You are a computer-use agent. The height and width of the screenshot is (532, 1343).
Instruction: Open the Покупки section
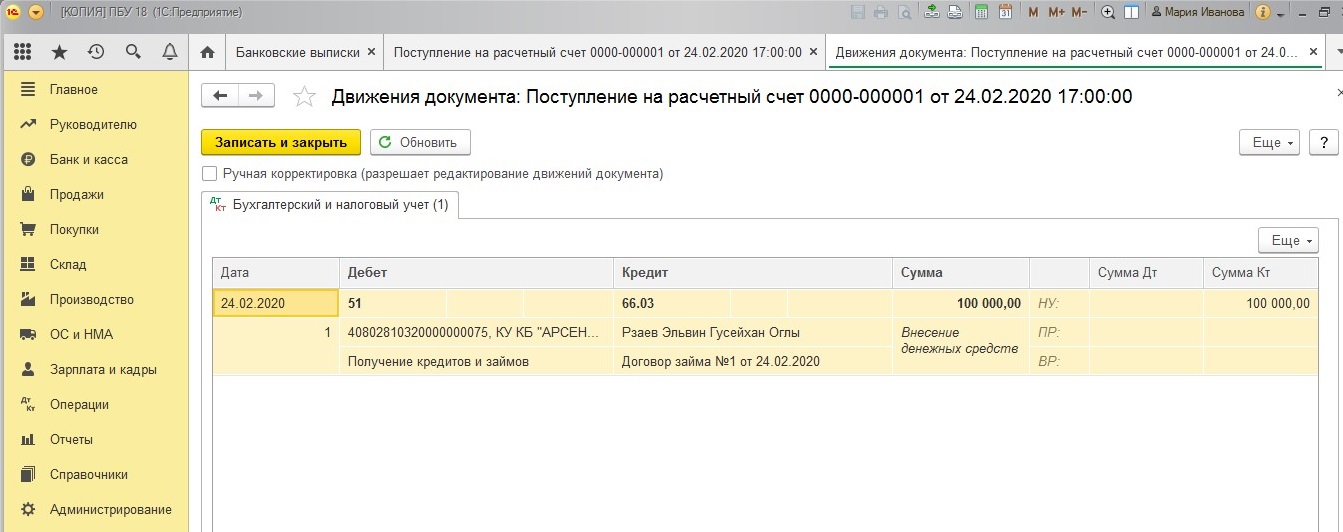pos(94,229)
